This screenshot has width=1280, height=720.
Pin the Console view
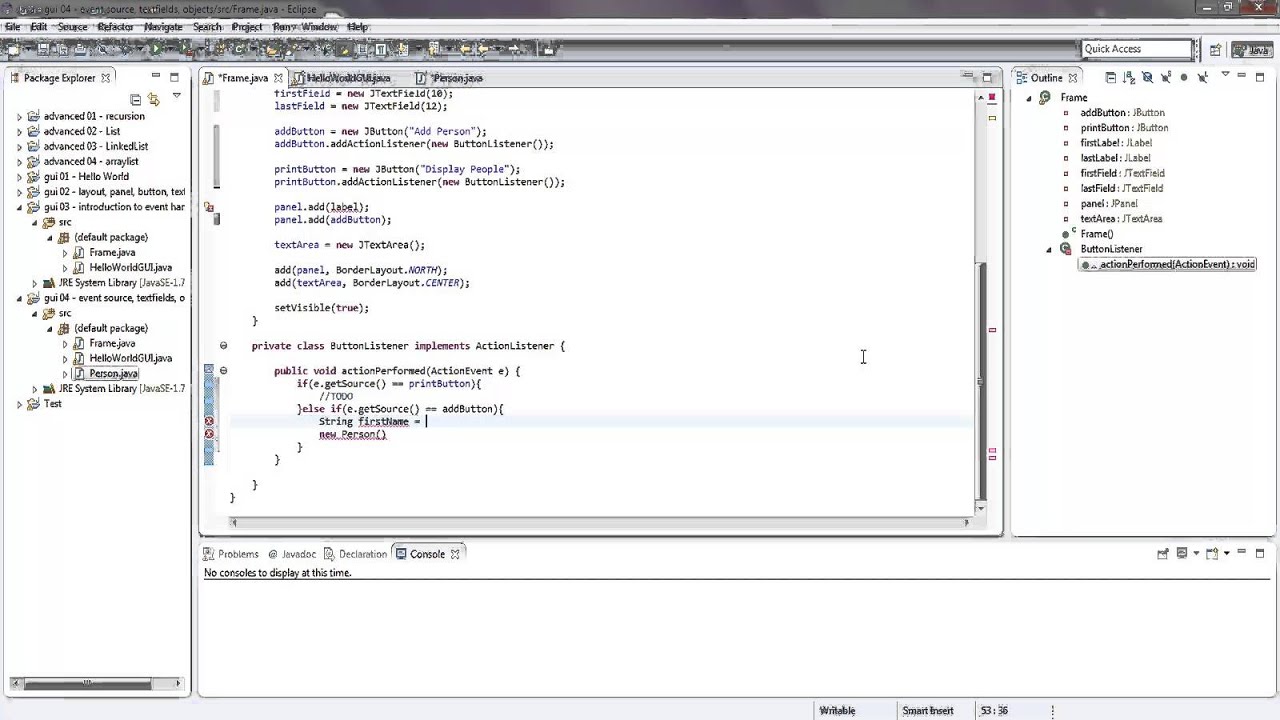point(1163,553)
